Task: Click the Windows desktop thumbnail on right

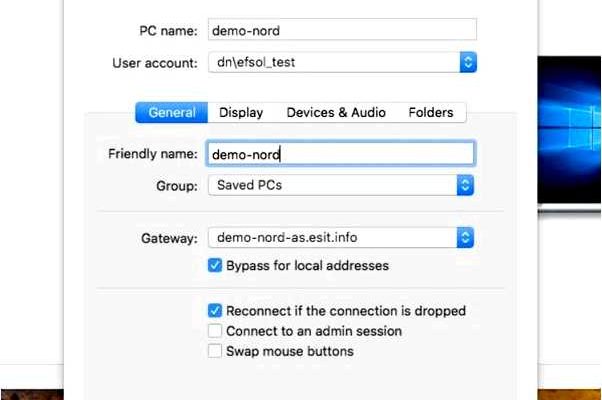Action: click(570, 130)
